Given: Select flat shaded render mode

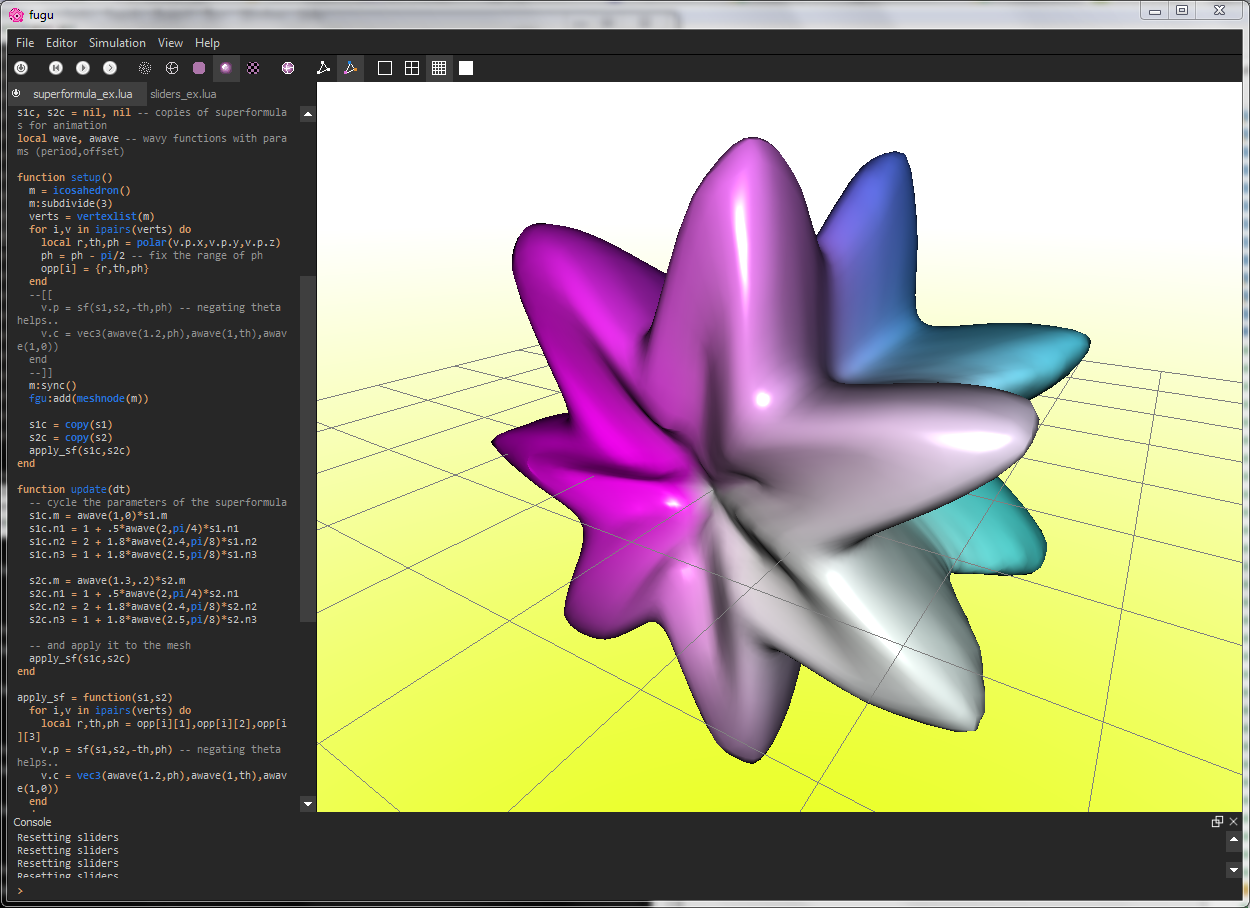Looking at the screenshot, I should [199, 68].
